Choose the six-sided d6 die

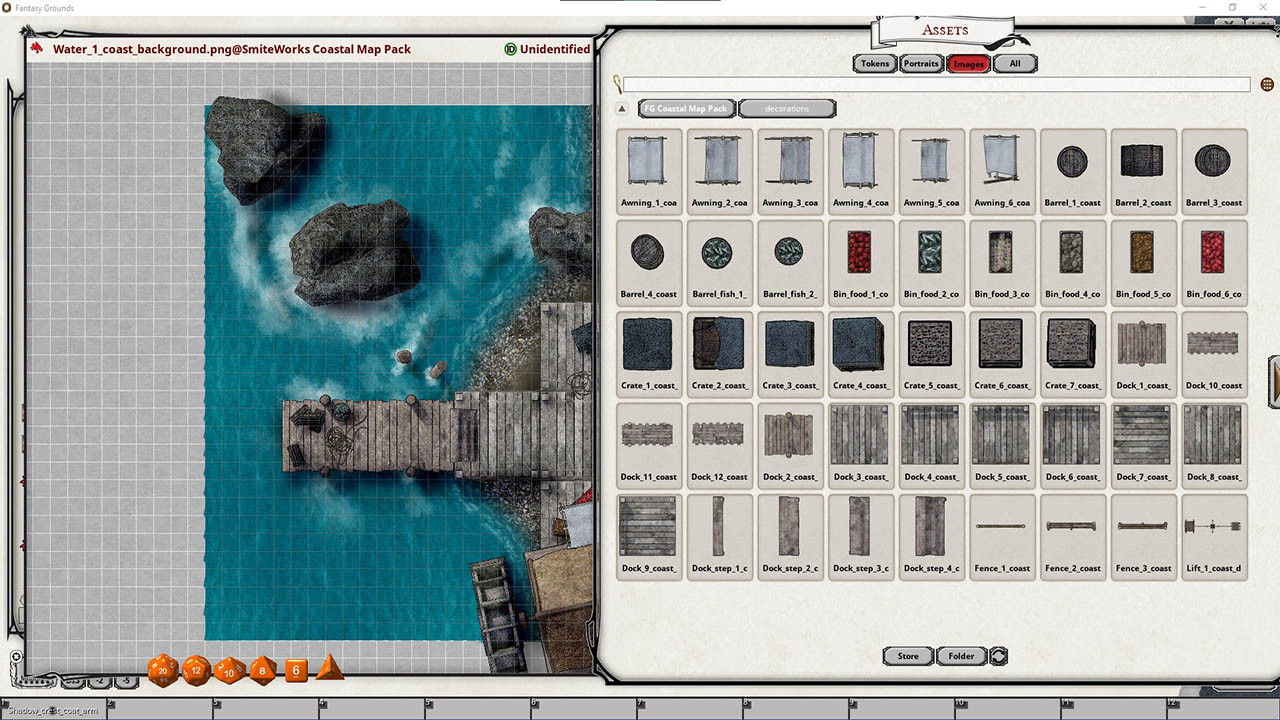tap(296, 670)
